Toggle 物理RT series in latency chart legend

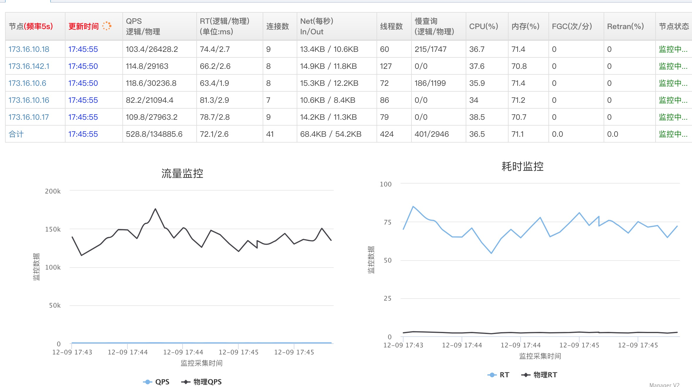[x=539, y=375]
